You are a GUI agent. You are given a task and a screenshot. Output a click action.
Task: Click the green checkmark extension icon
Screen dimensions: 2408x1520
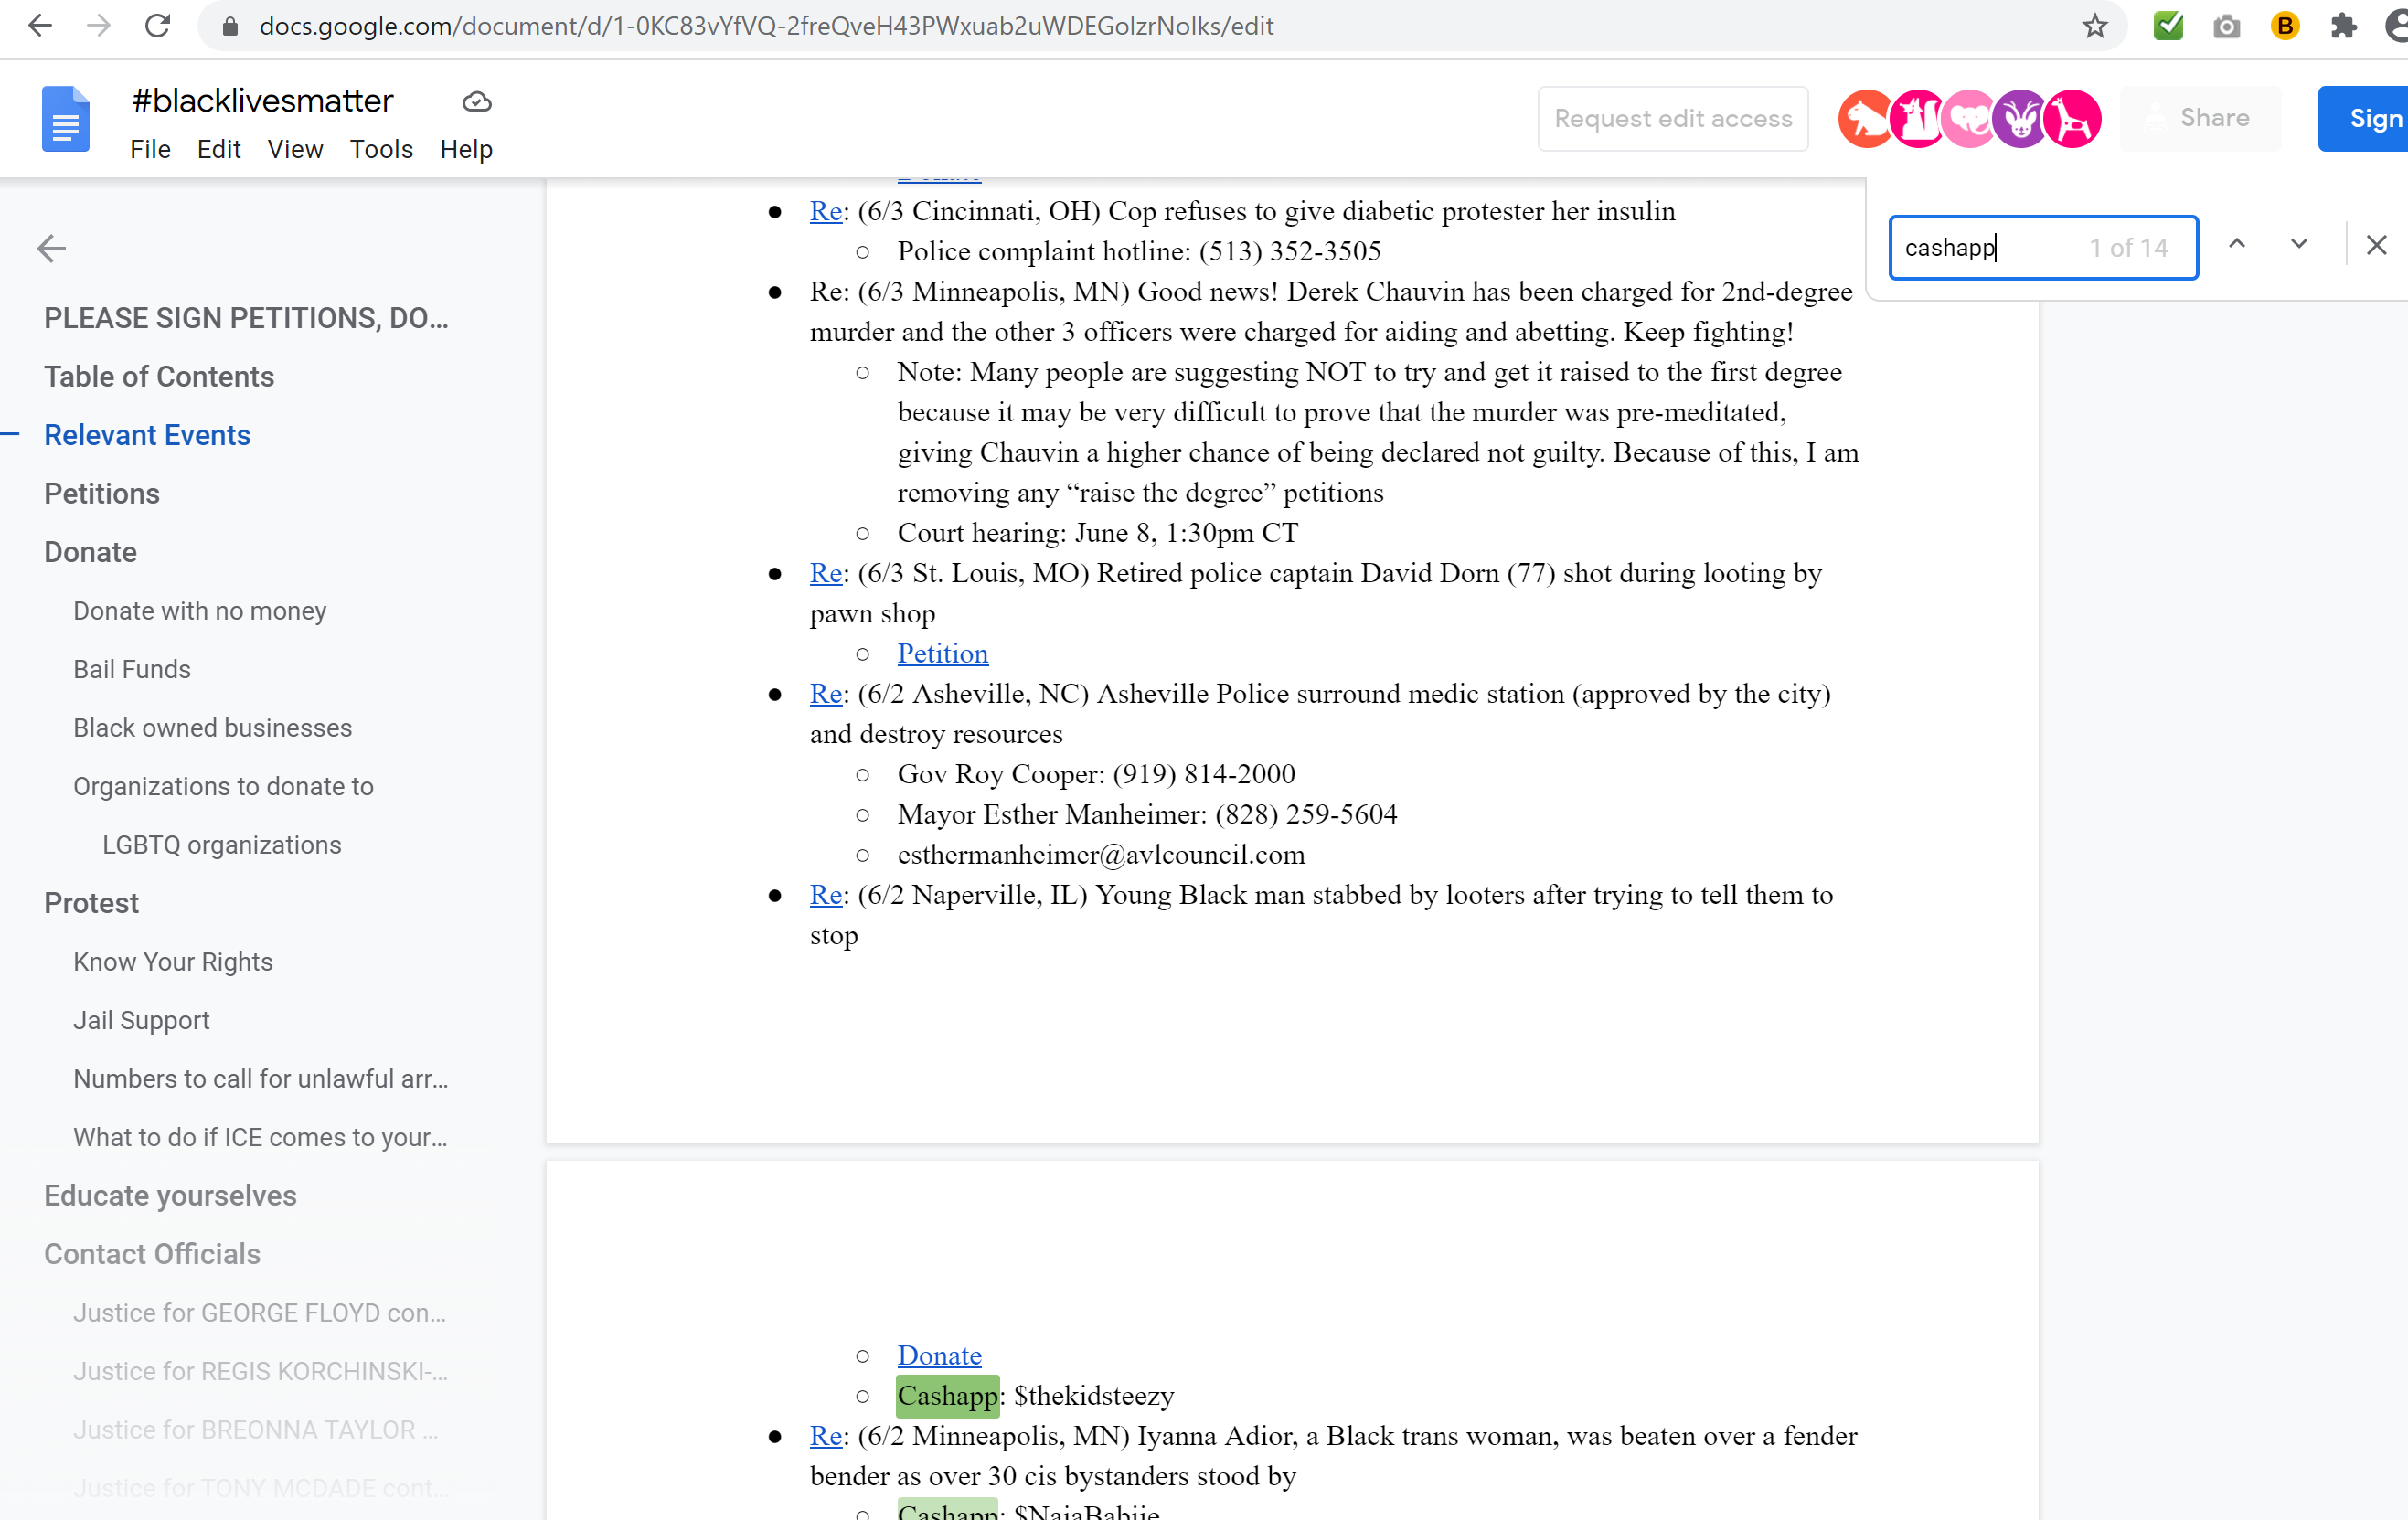point(2168,26)
